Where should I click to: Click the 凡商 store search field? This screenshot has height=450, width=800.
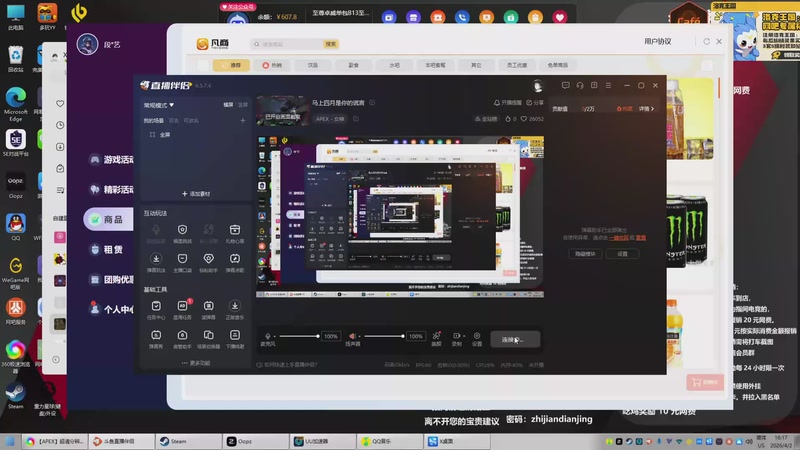[x=288, y=44]
